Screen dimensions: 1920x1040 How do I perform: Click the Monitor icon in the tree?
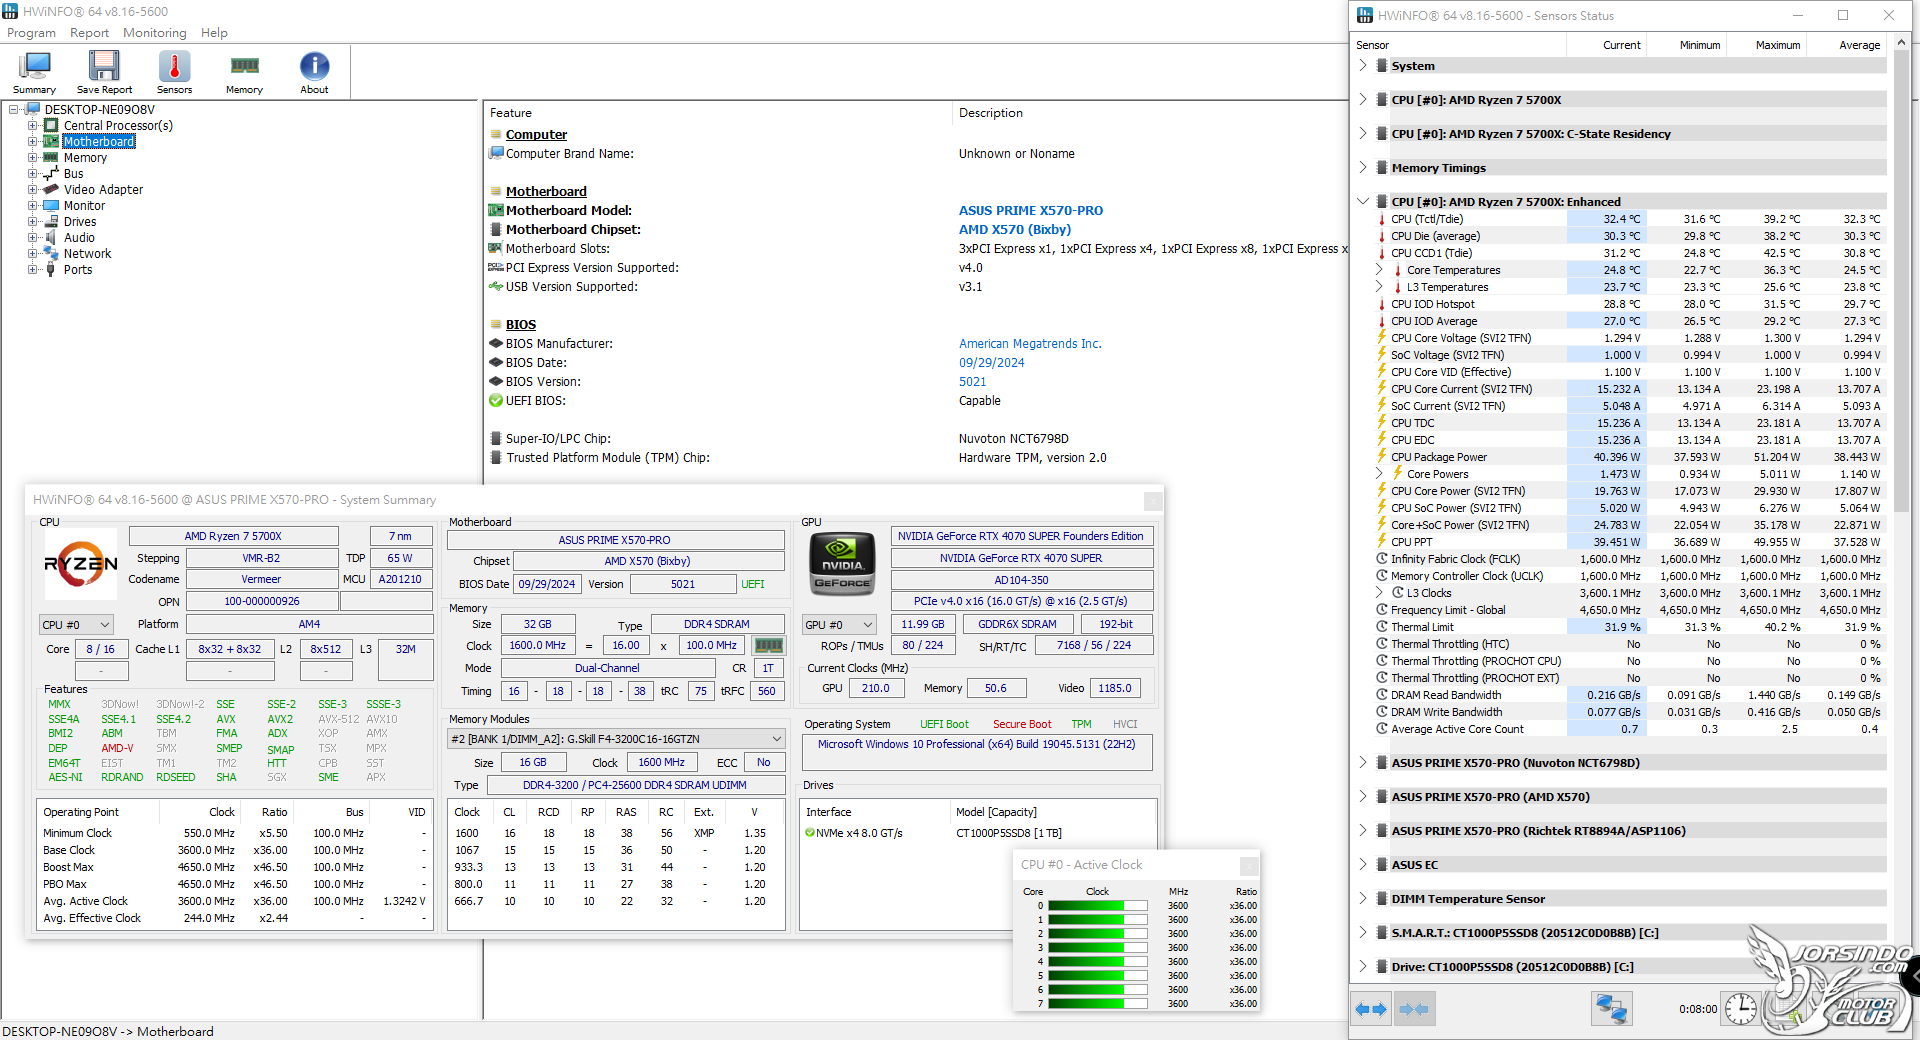point(51,206)
